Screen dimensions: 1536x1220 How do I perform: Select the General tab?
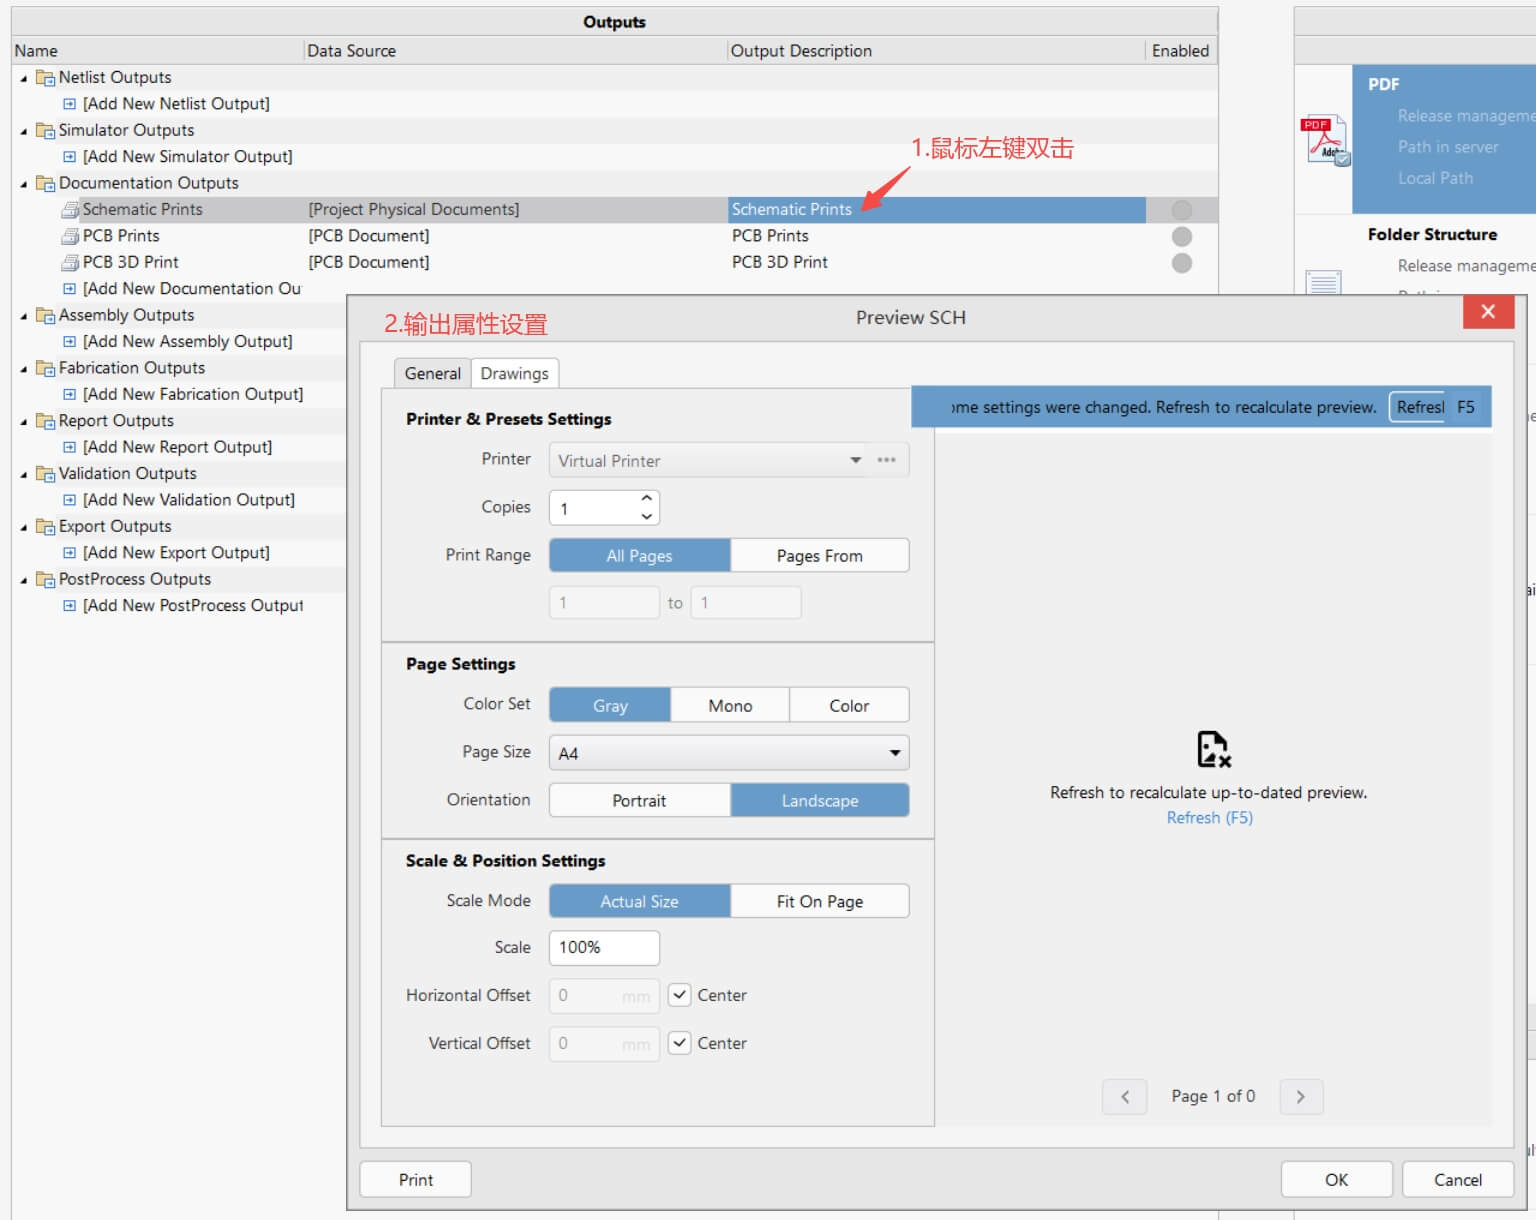[x=432, y=373]
